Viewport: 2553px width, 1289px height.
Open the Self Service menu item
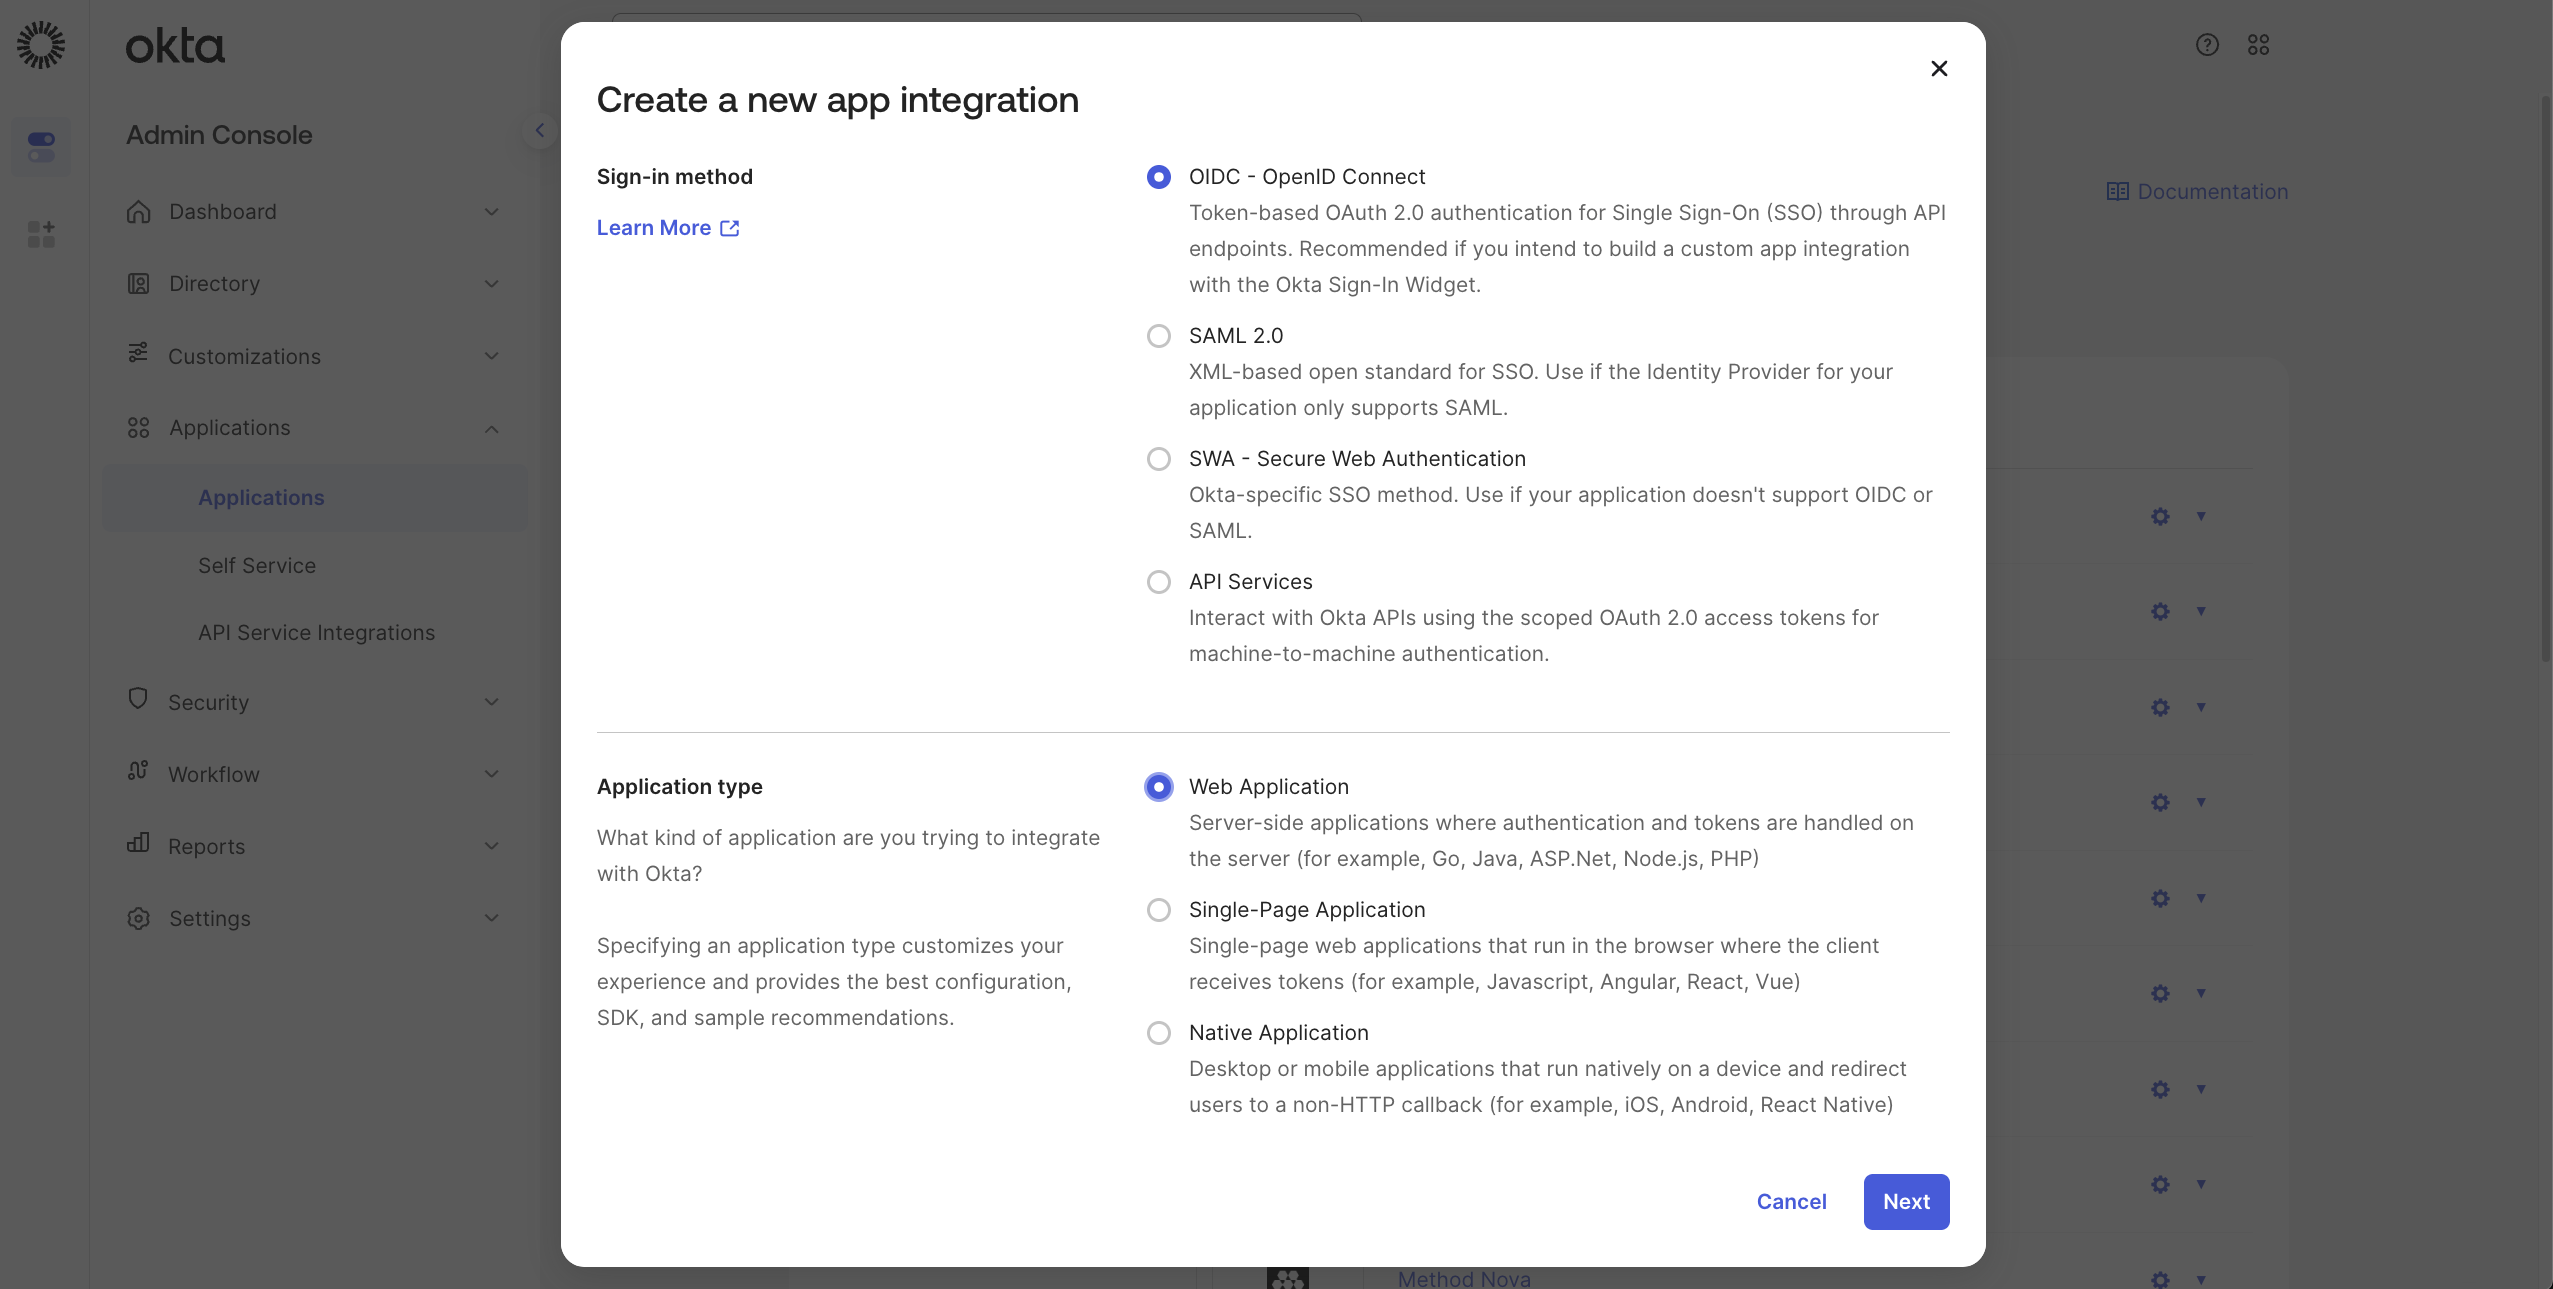[257, 566]
